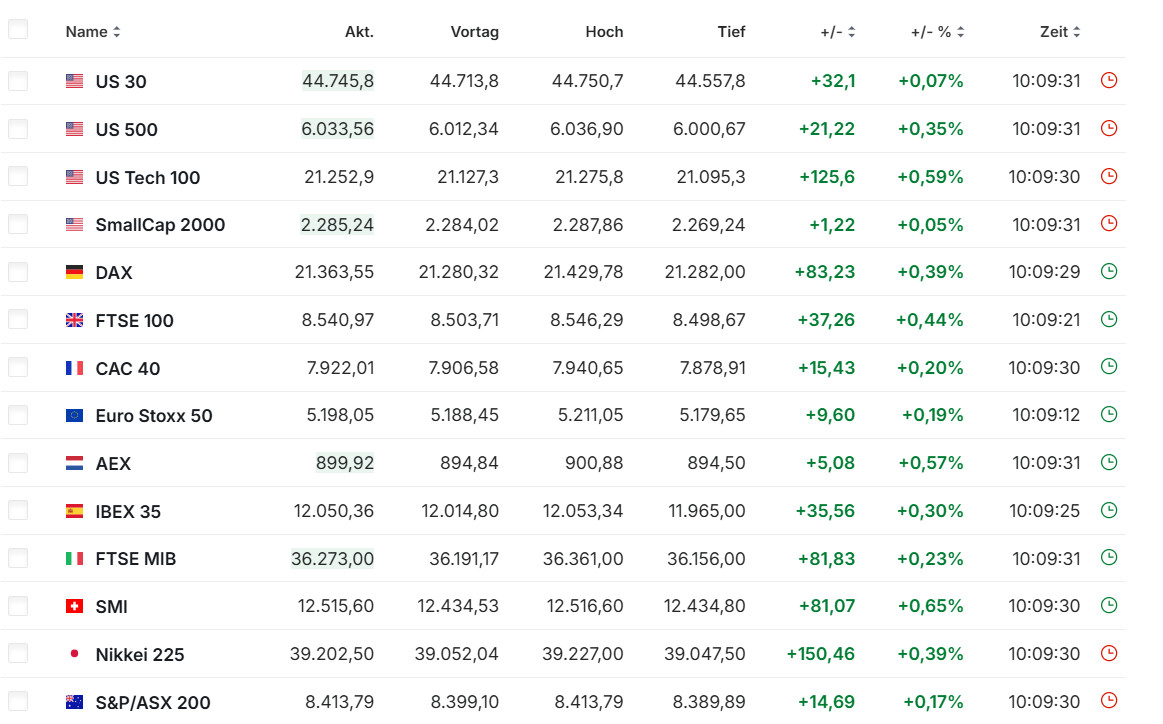Click the IBEX 35 percent change value
Screen dimensions: 1163x724
pos(930,511)
